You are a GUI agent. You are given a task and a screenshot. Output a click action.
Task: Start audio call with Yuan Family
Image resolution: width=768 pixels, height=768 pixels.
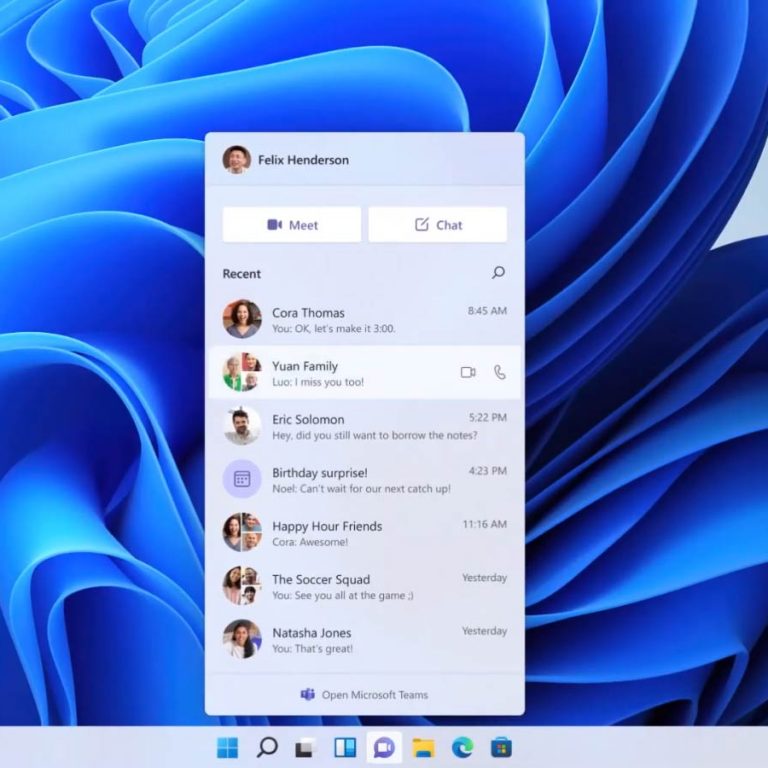pos(500,373)
